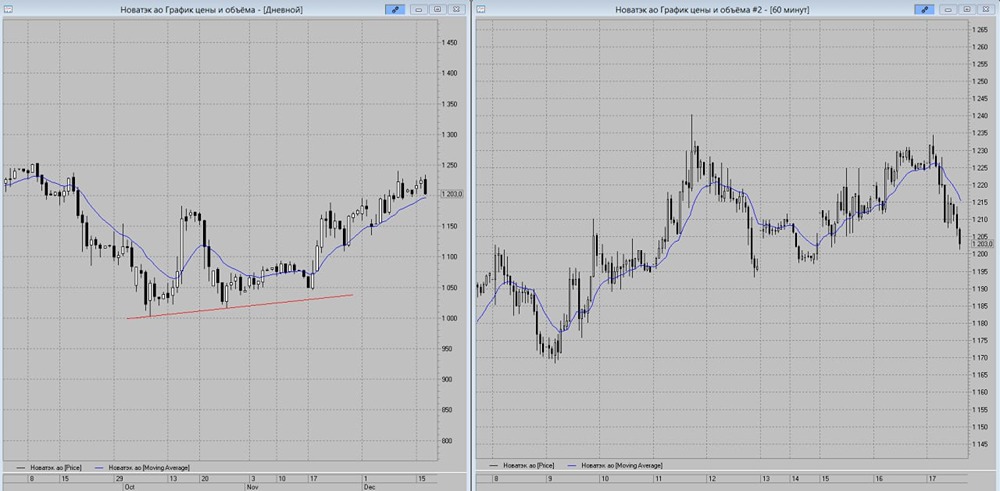Click the pin icon in the 60 минут chart window

[x=925, y=9]
